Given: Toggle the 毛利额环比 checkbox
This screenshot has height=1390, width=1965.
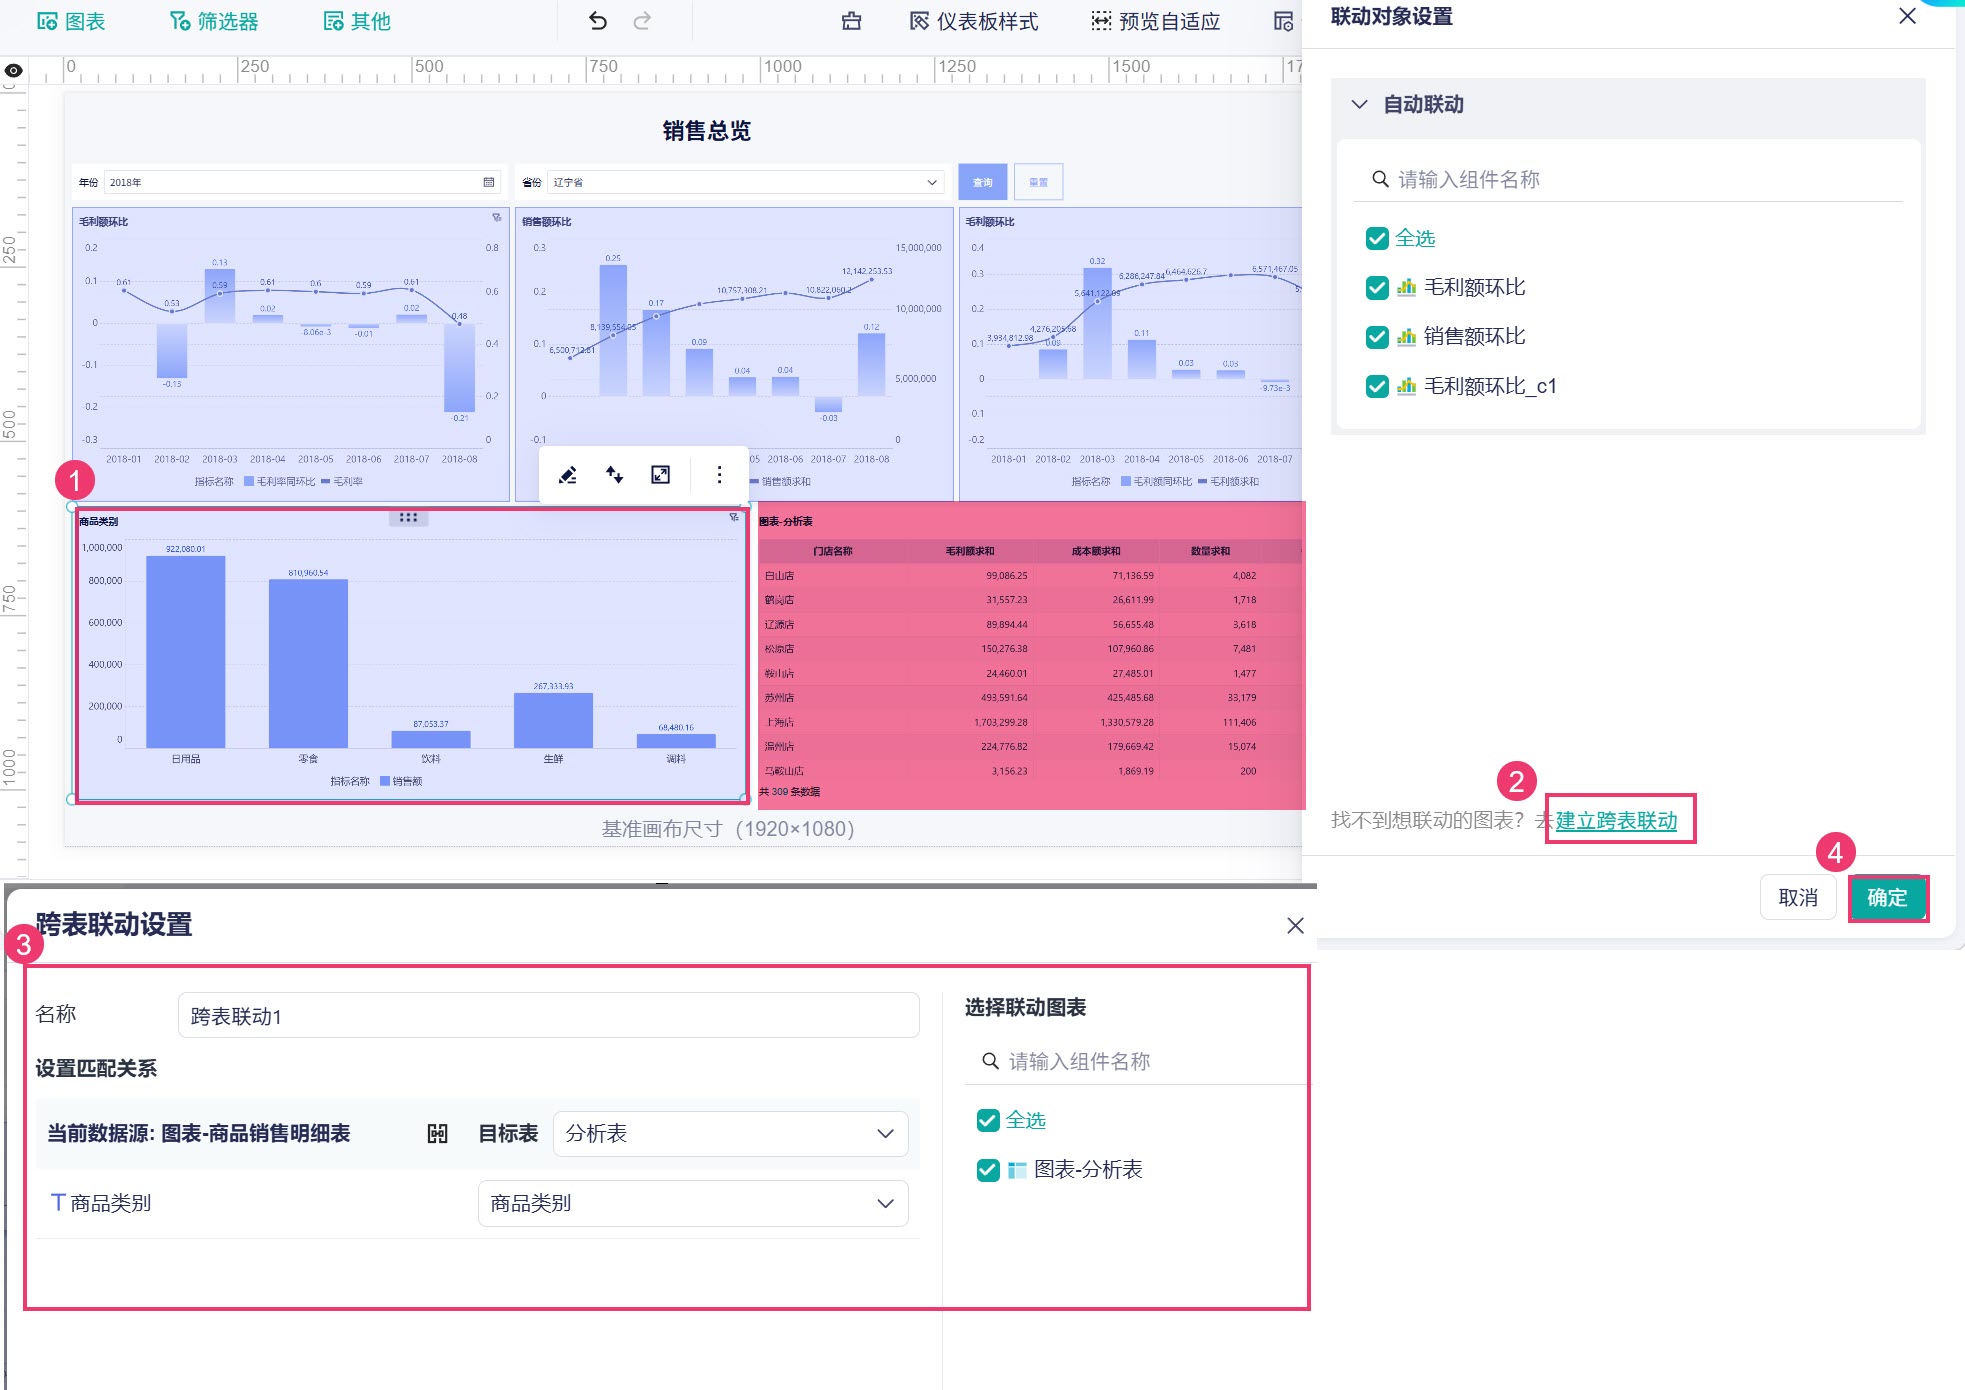Looking at the screenshot, I should coord(1377,288).
